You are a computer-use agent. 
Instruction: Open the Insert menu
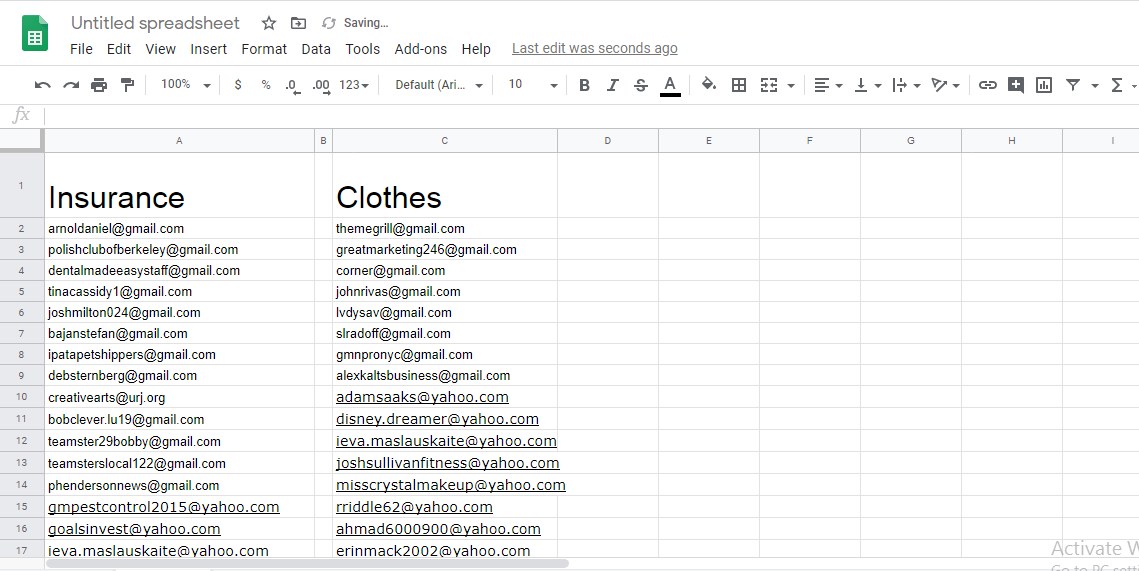tap(209, 49)
